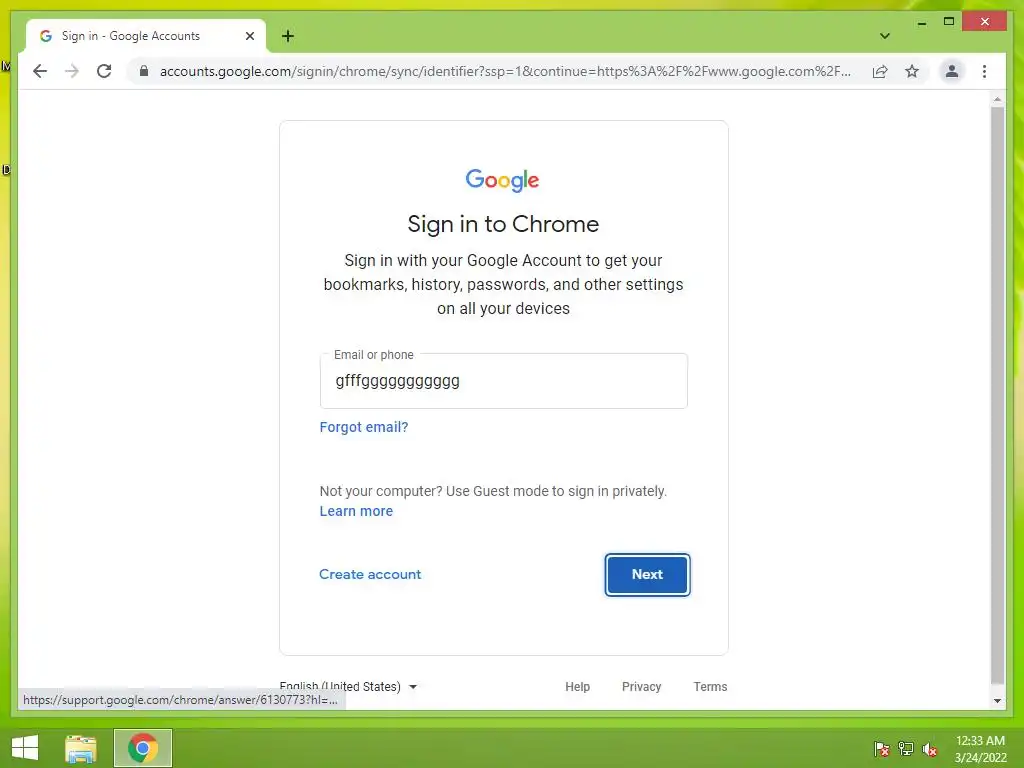The height and width of the screenshot is (768, 1024).
Task: Select the Sign in - Google Accounts tab
Action: 145,36
